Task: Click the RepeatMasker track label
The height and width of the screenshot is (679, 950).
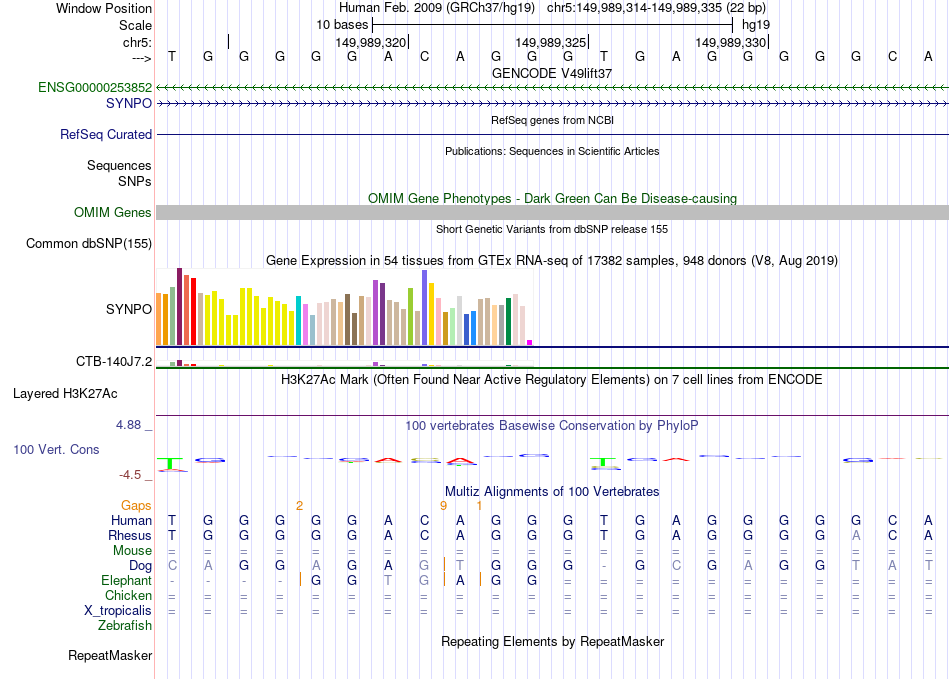Action: [110, 655]
